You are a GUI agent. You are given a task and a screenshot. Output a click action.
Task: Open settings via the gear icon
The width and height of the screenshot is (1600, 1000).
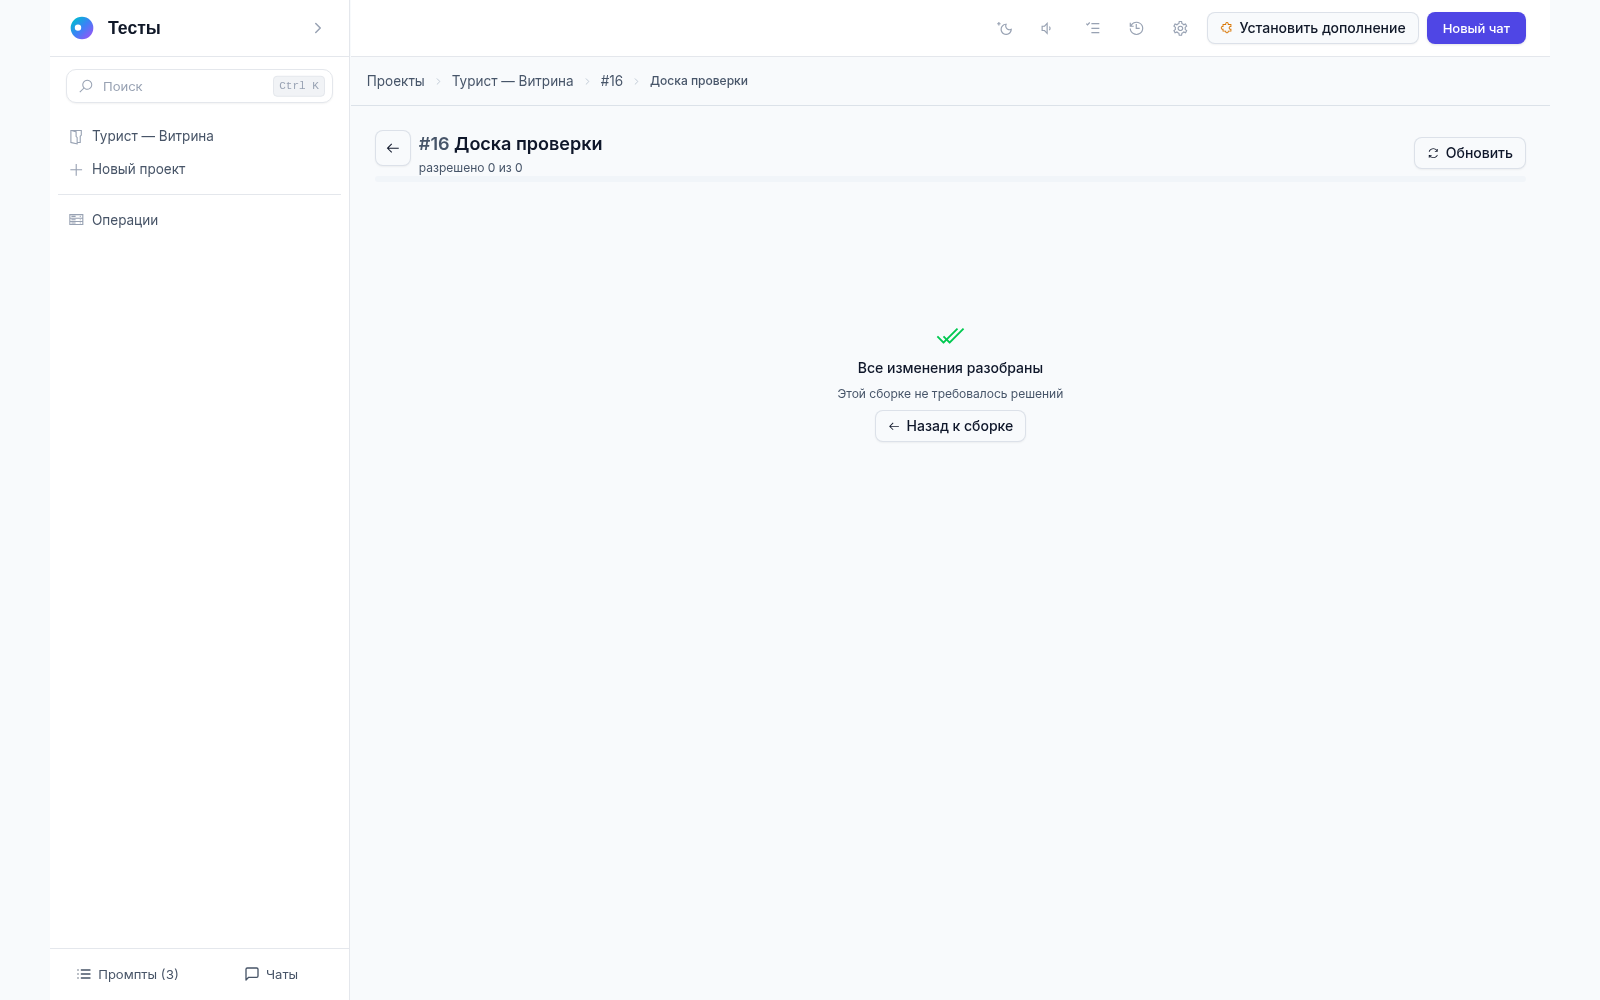click(1180, 28)
